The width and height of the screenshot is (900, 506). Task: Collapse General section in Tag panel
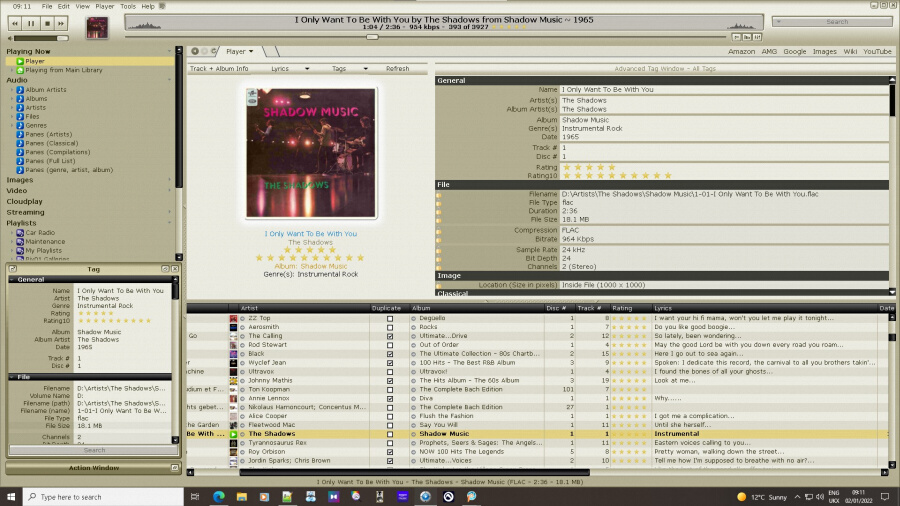pos(11,280)
